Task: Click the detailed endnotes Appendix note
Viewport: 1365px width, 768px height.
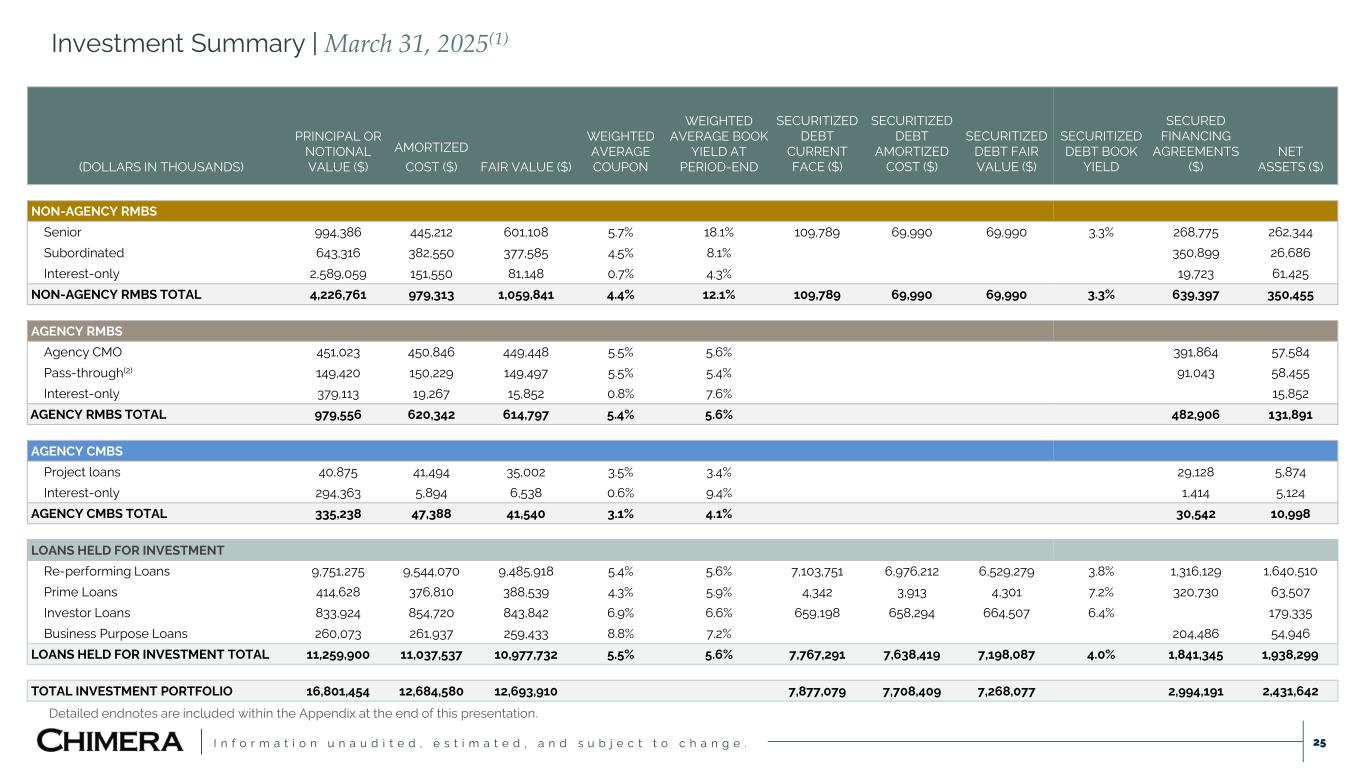Action: pyautogui.click(x=293, y=713)
